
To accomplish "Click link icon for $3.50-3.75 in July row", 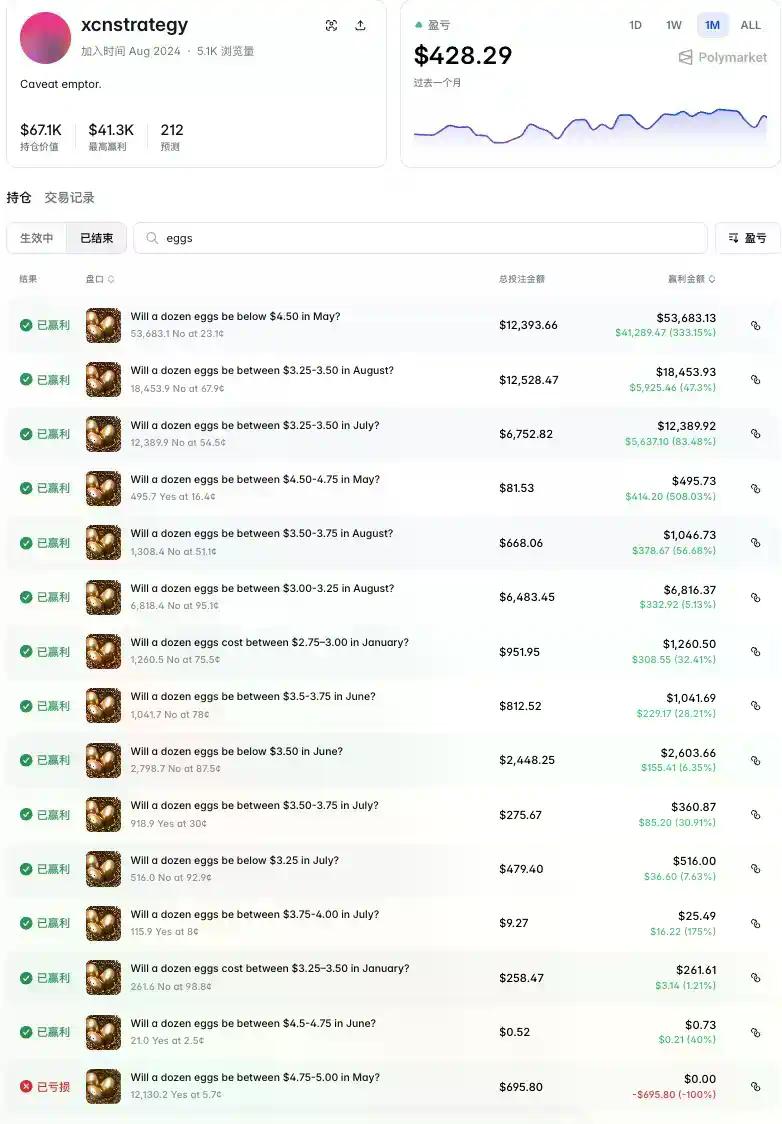I will pyautogui.click(x=755, y=814).
